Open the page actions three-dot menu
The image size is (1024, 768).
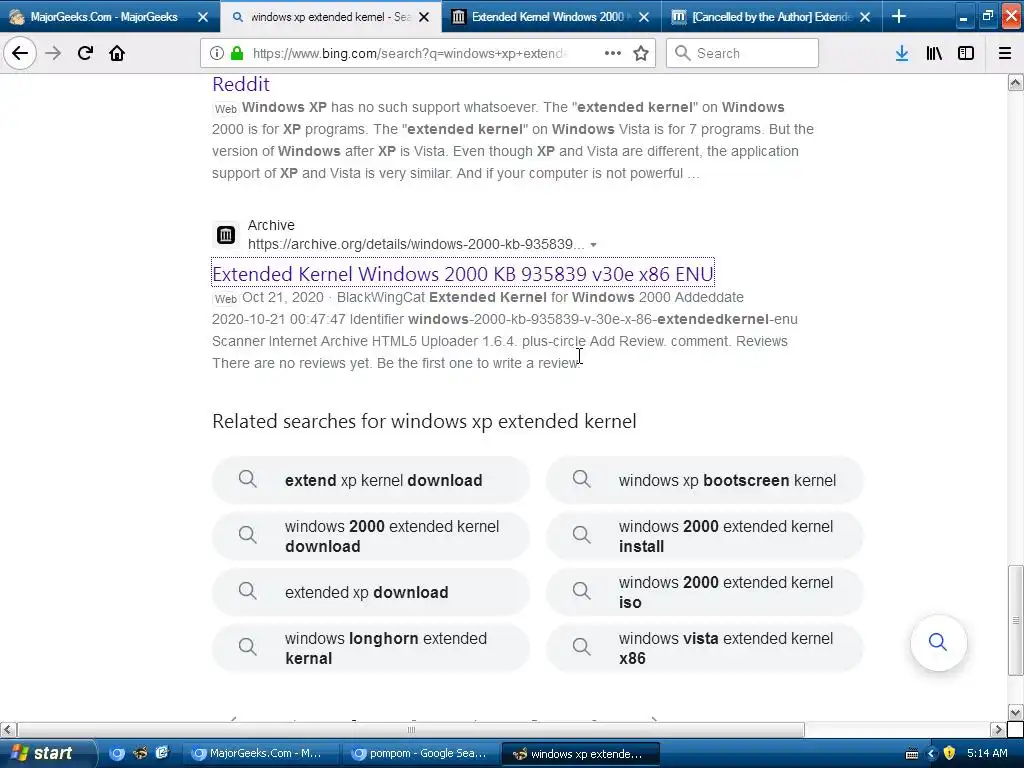[613, 53]
